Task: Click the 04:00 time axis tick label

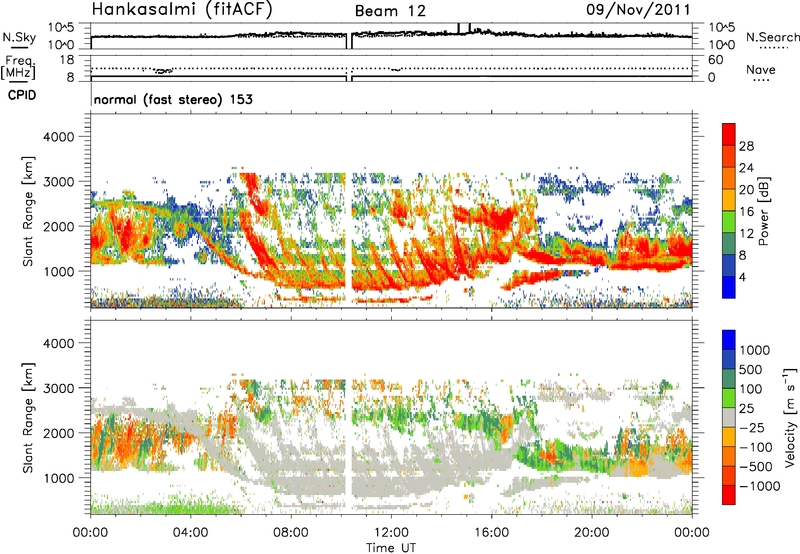Action: [190, 533]
